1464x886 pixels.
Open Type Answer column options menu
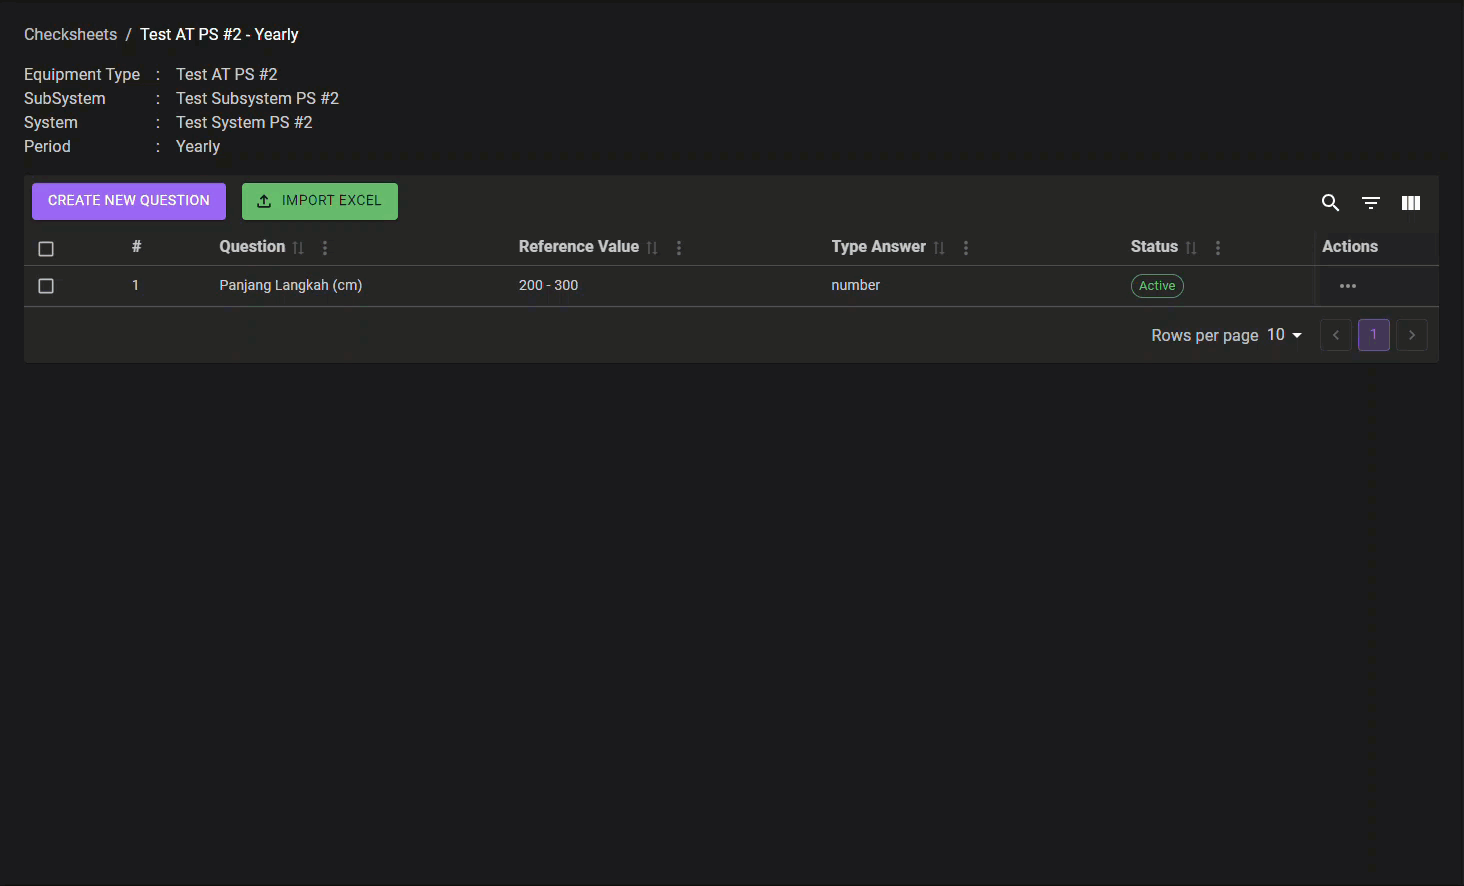pyautogui.click(x=966, y=248)
